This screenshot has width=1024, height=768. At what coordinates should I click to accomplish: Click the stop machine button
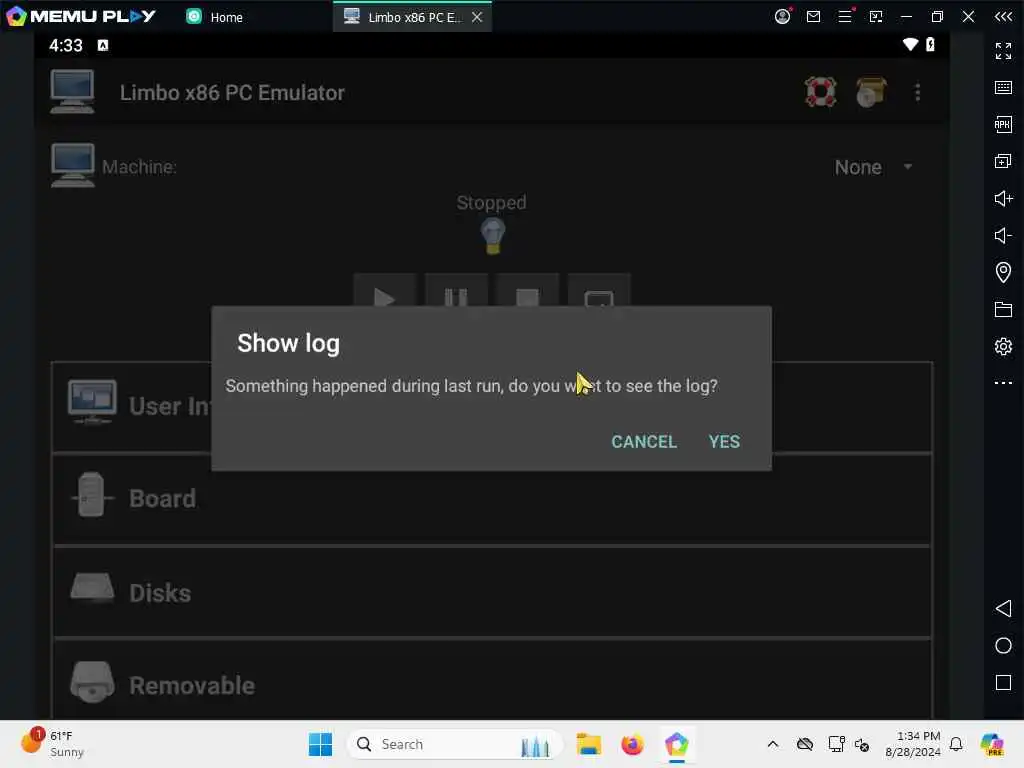527,291
